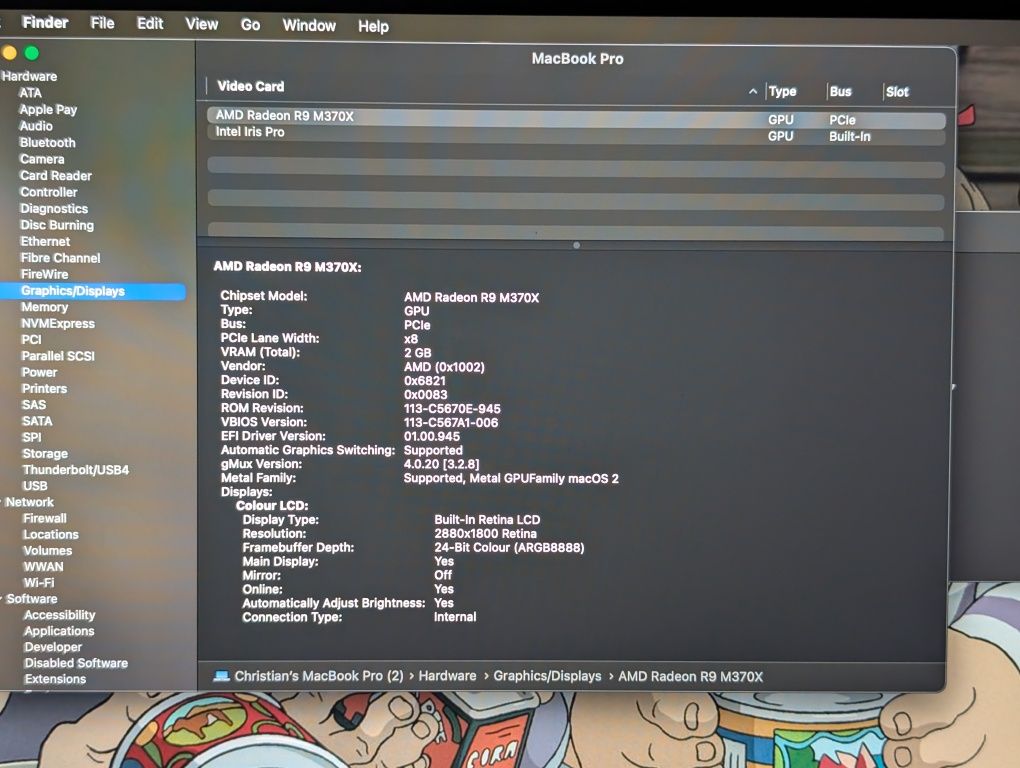Select NVMExpress in the sidebar
Image resolution: width=1020 pixels, height=768 pixels.
click(58, 323)
